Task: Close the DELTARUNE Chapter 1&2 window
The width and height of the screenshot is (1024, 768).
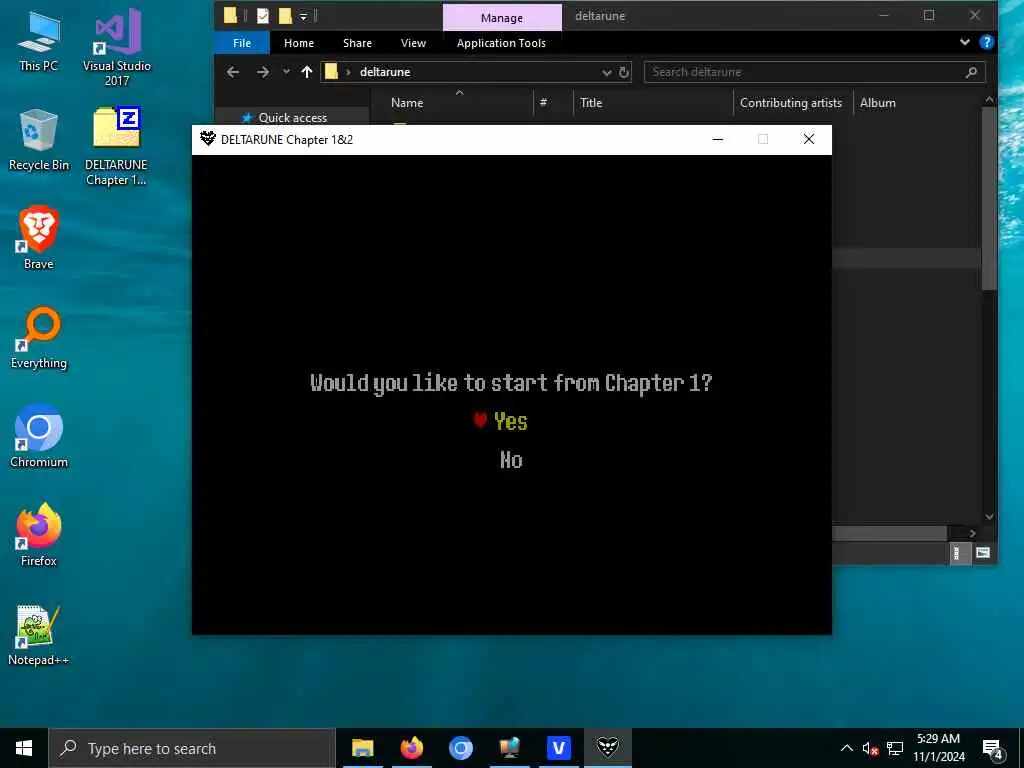Action: [x=808, y=139]
